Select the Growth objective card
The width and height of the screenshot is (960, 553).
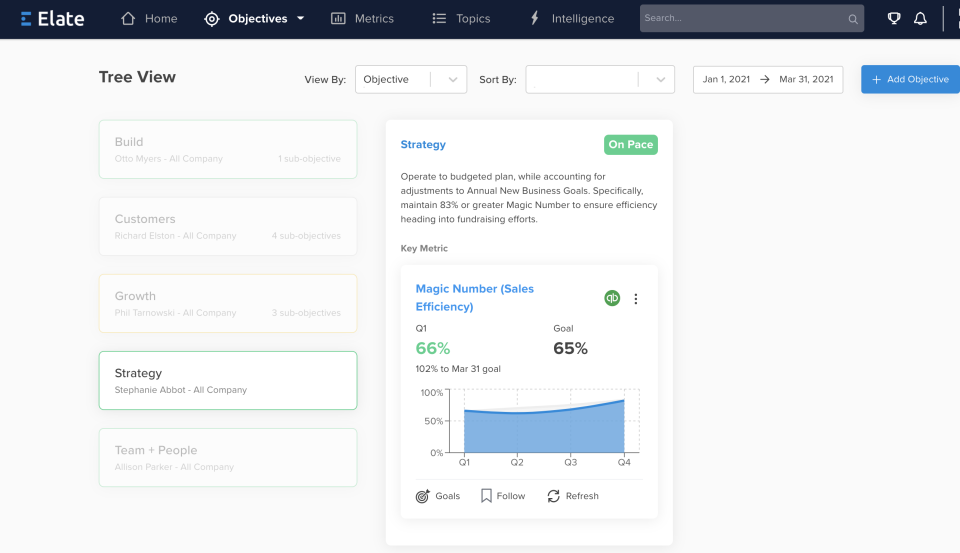click(228, 304)
